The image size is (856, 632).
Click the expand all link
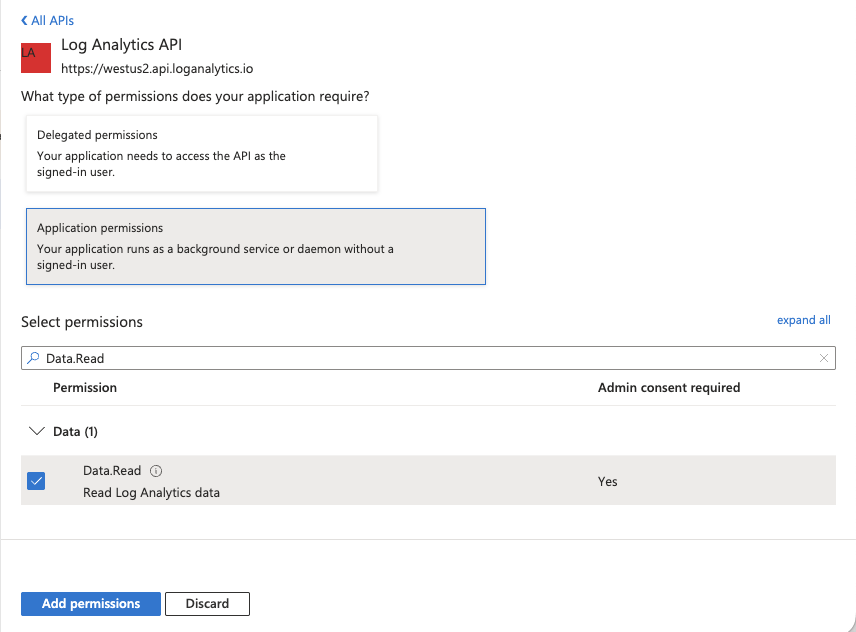coord(803,320)
